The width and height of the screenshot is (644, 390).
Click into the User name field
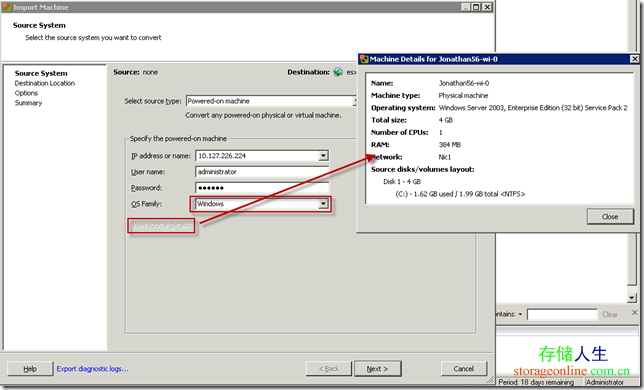(262, 172)
